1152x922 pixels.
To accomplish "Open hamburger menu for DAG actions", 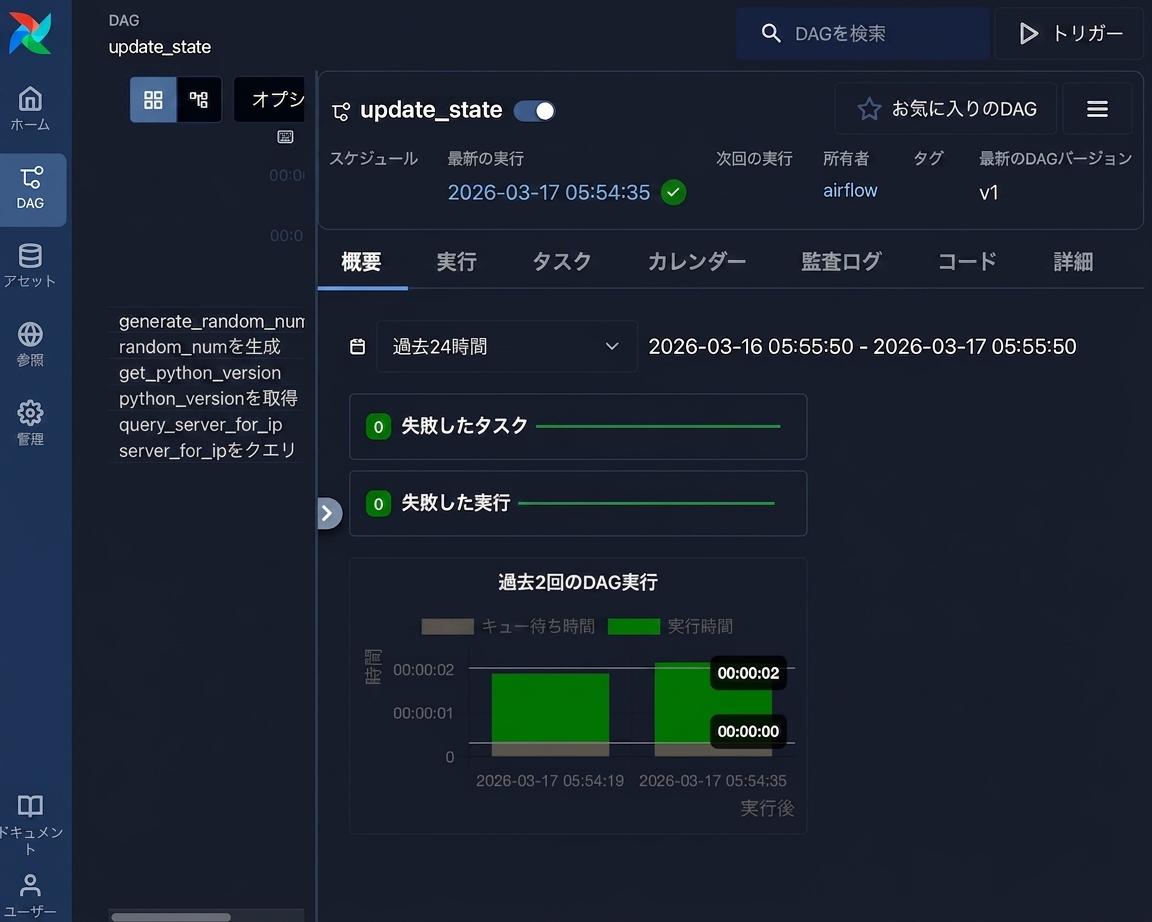I will (1097, 109).
